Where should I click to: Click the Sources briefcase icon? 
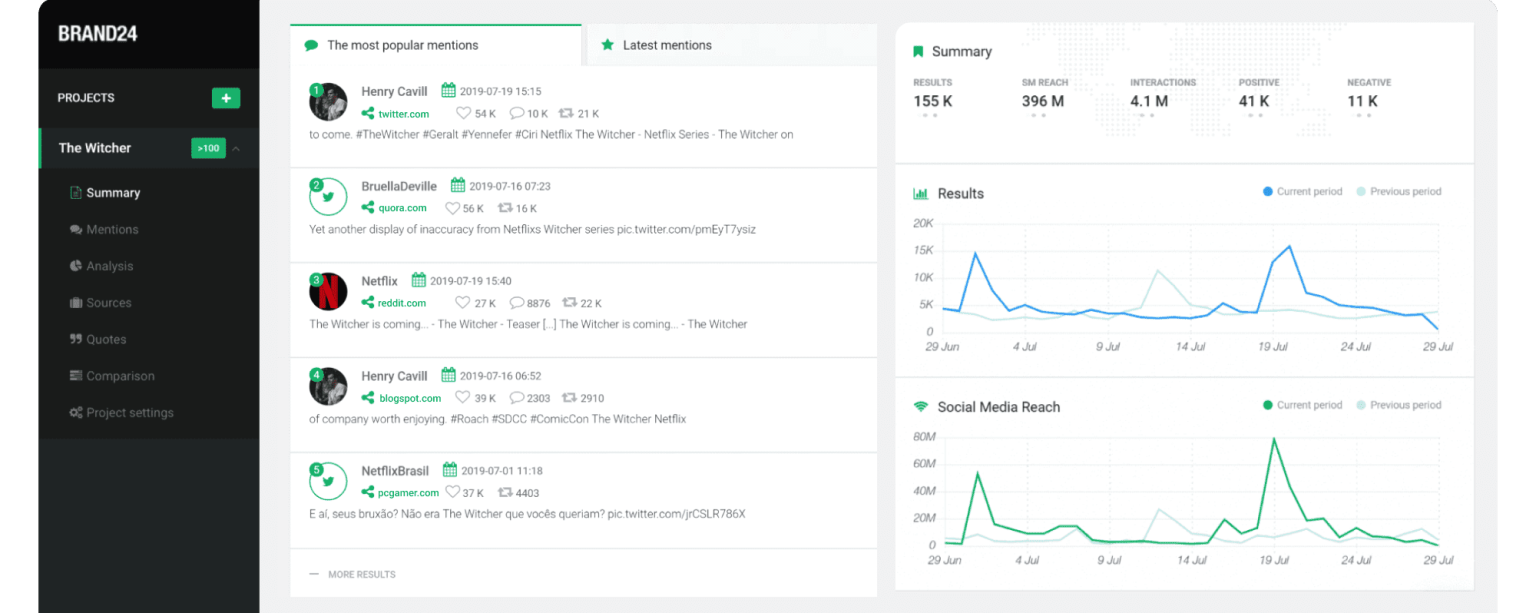pos(76,303)
